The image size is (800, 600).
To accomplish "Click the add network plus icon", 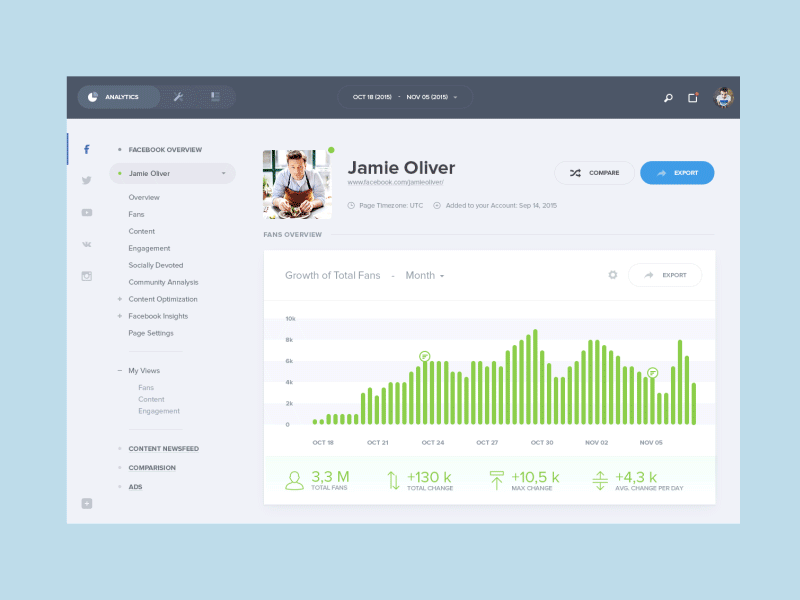I will click(x=87, y=504).
